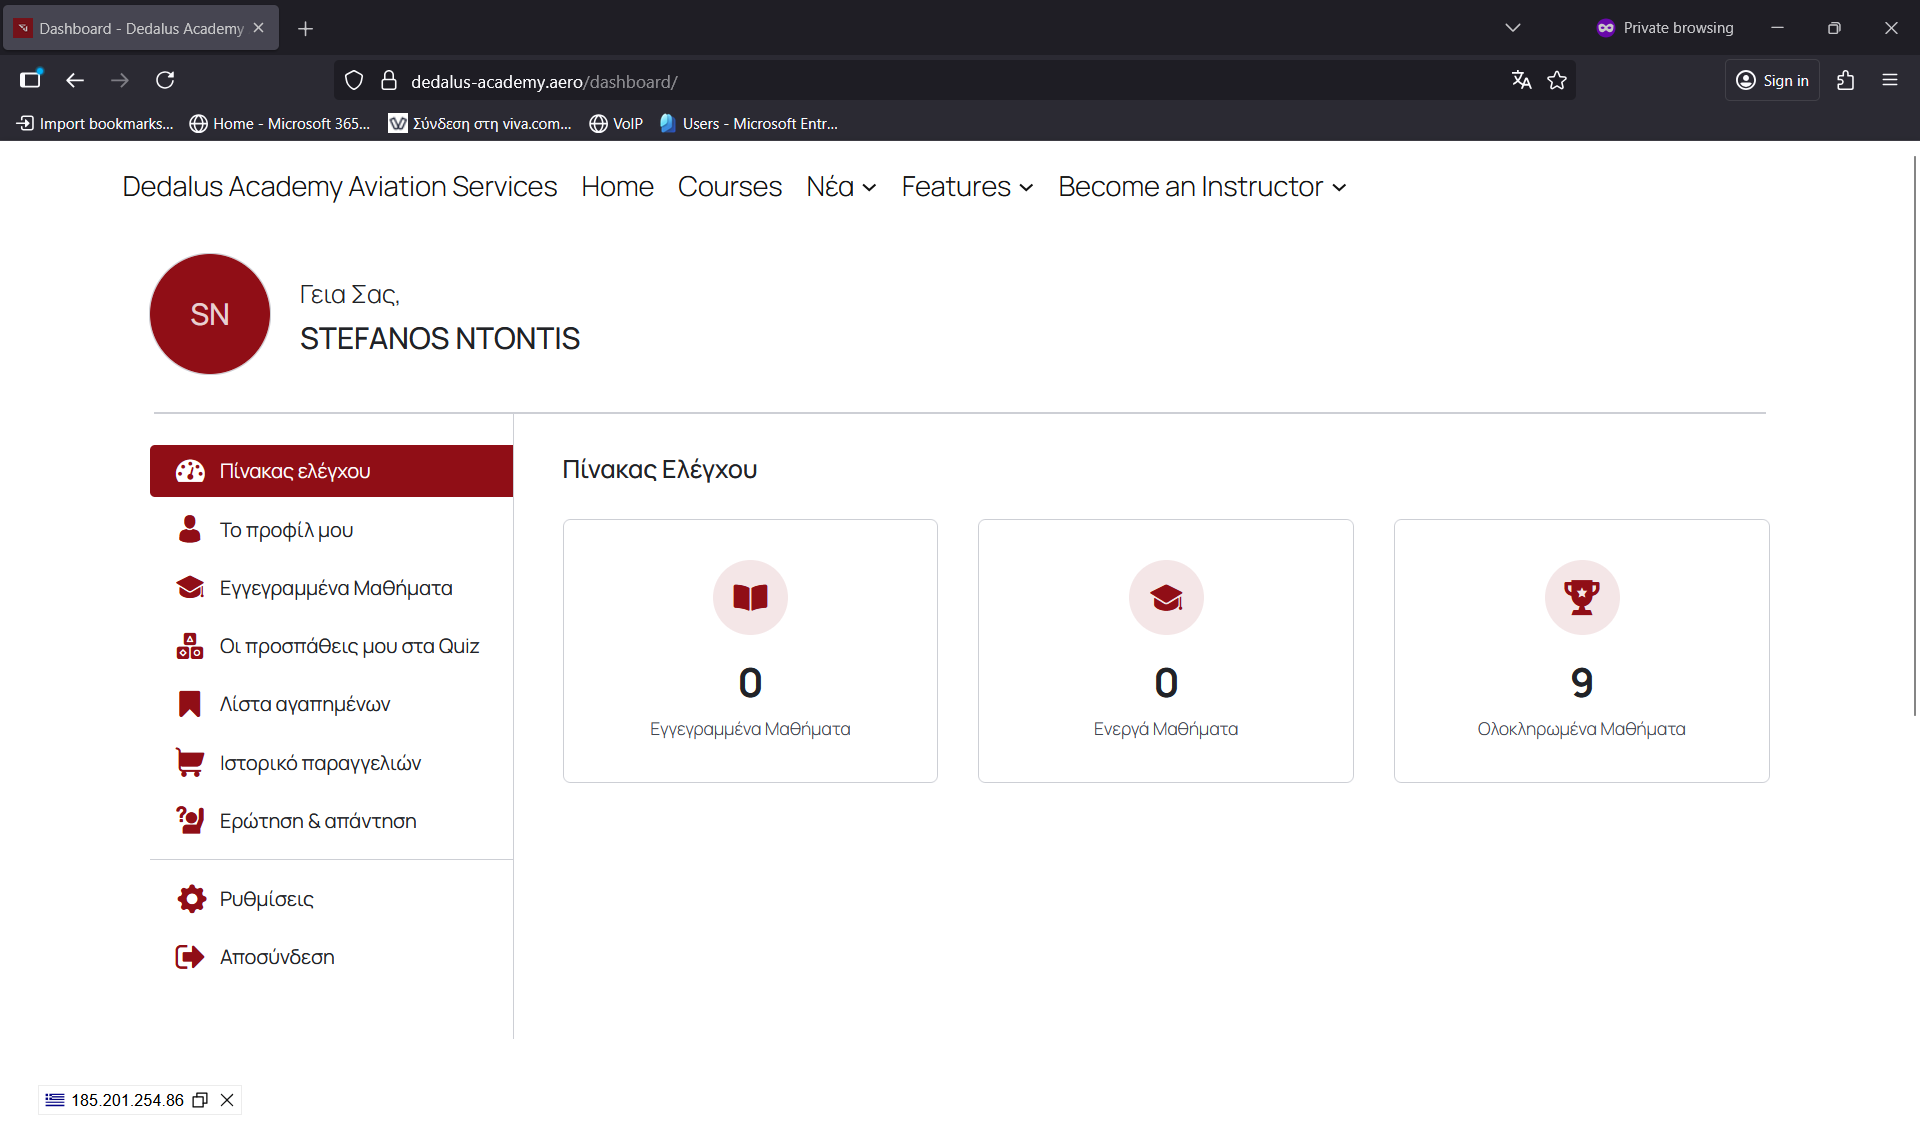Screen dimensions: 1920x1140
Task: Open the Courses menu item
Action: point(729,187)
